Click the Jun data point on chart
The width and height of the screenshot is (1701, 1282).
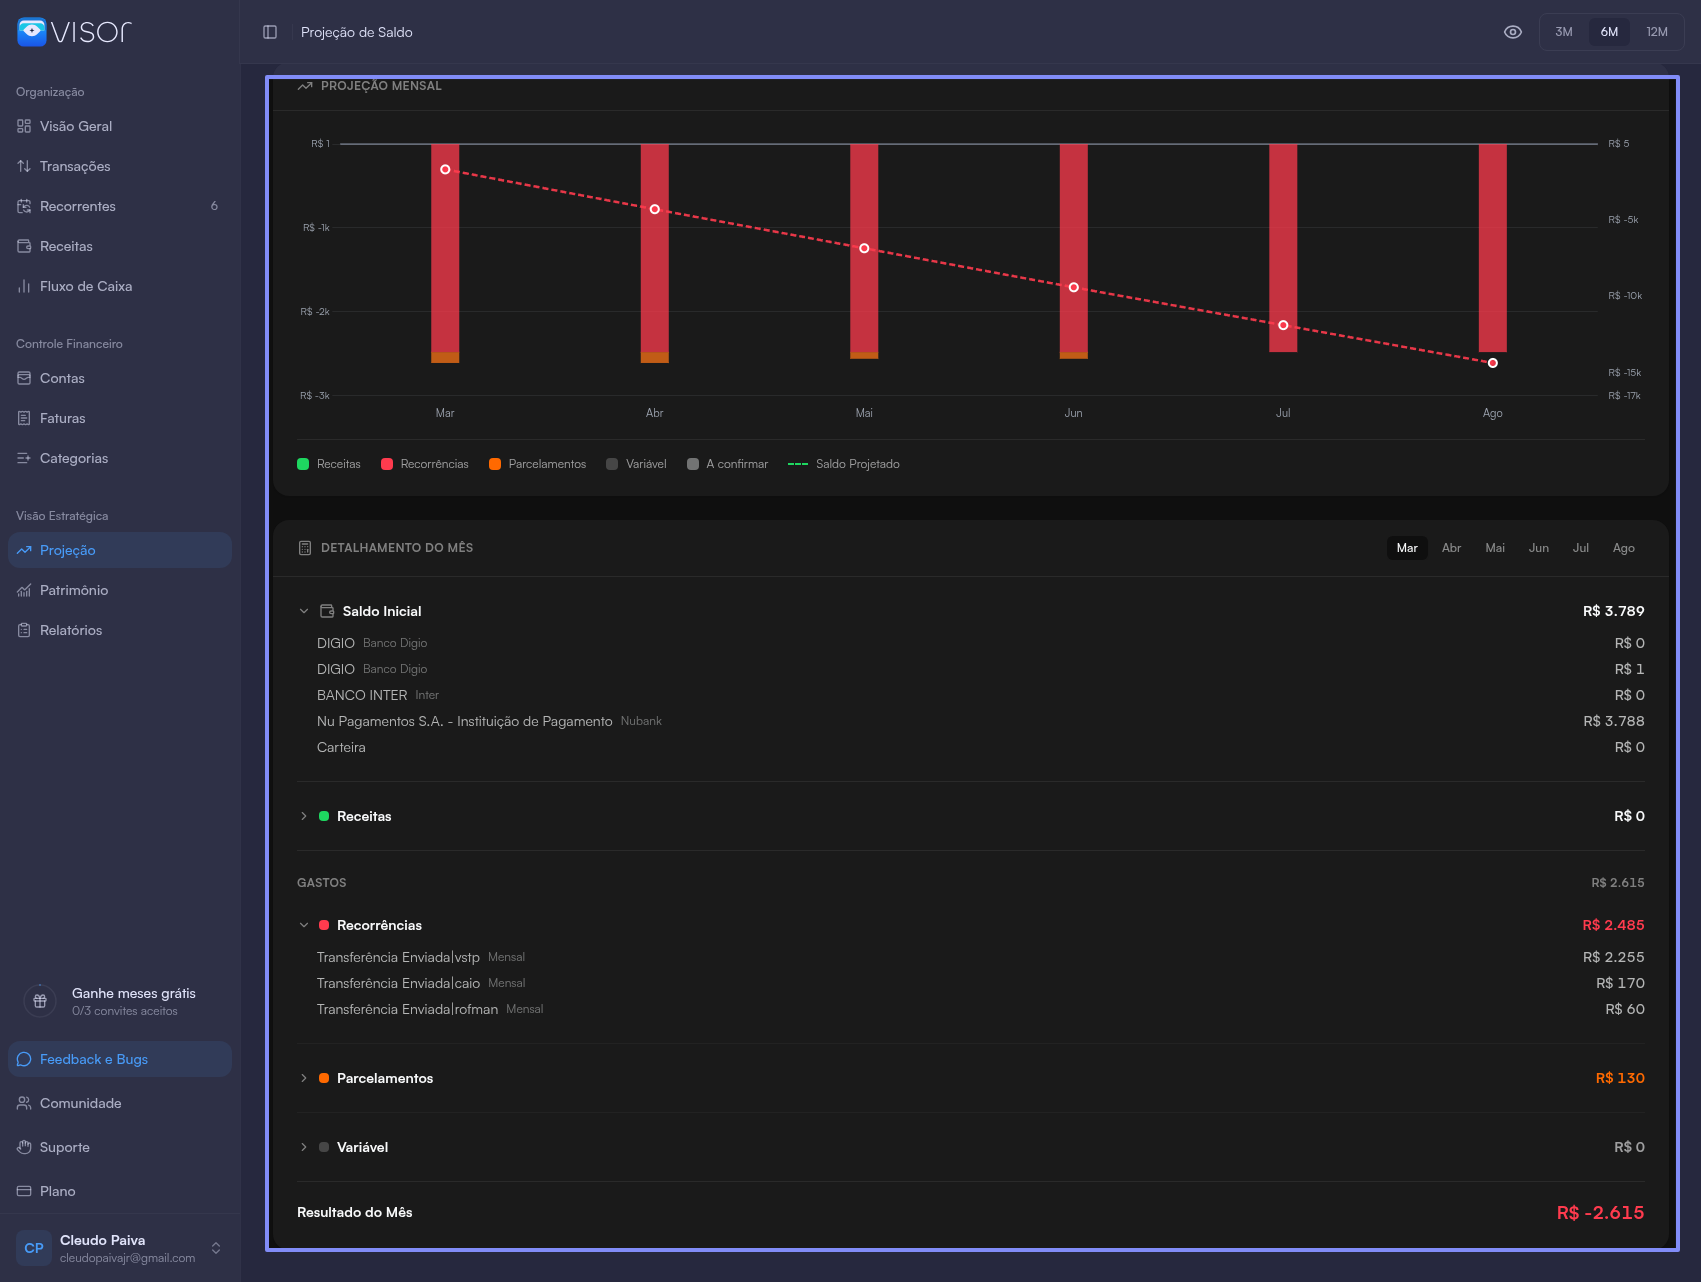pyautogui.click(x=1074, y=287)
